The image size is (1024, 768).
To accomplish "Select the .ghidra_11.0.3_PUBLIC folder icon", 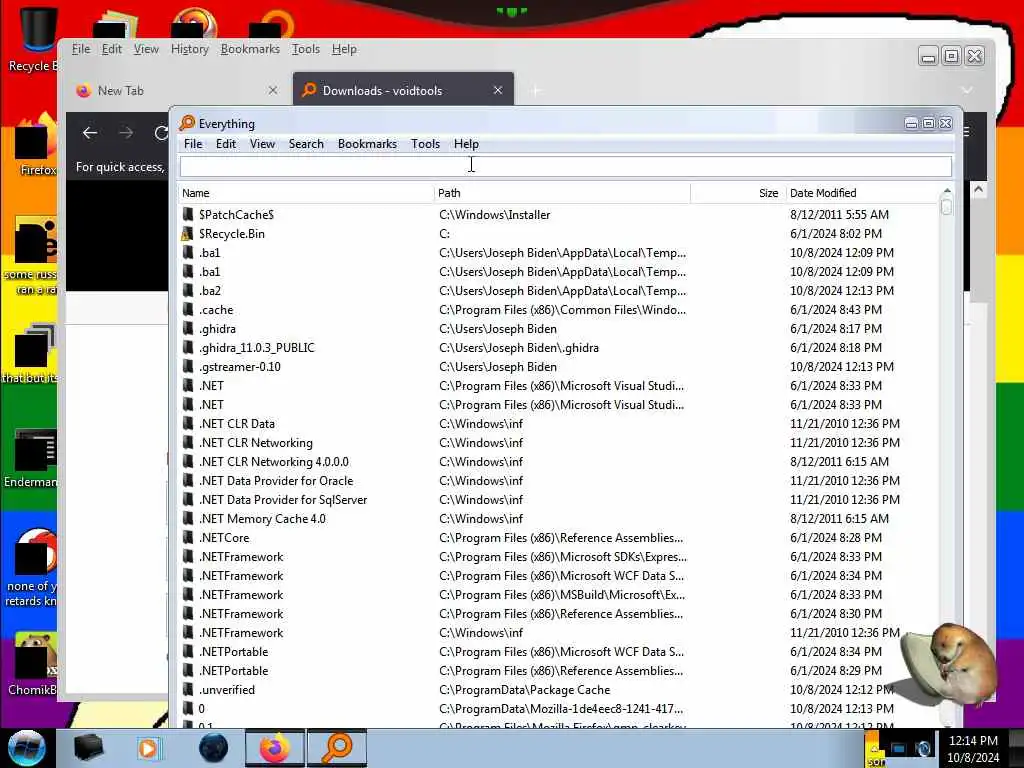I will pos(188,347).
